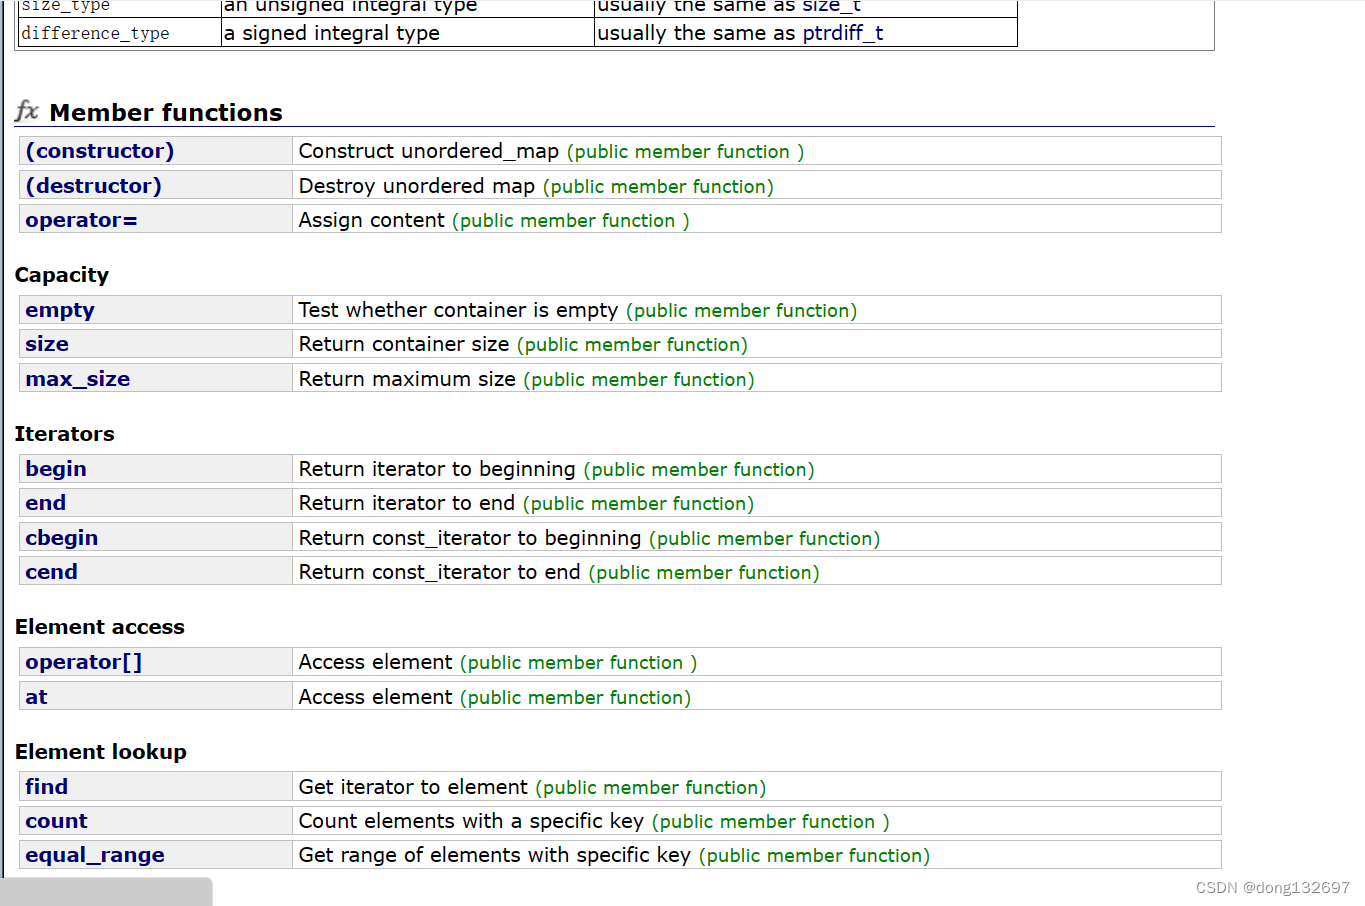The width and height of the screenshot is (1365, 906).
Task: Click 'Destroy unordered map' description text
Action: click(x=417, y=186)
